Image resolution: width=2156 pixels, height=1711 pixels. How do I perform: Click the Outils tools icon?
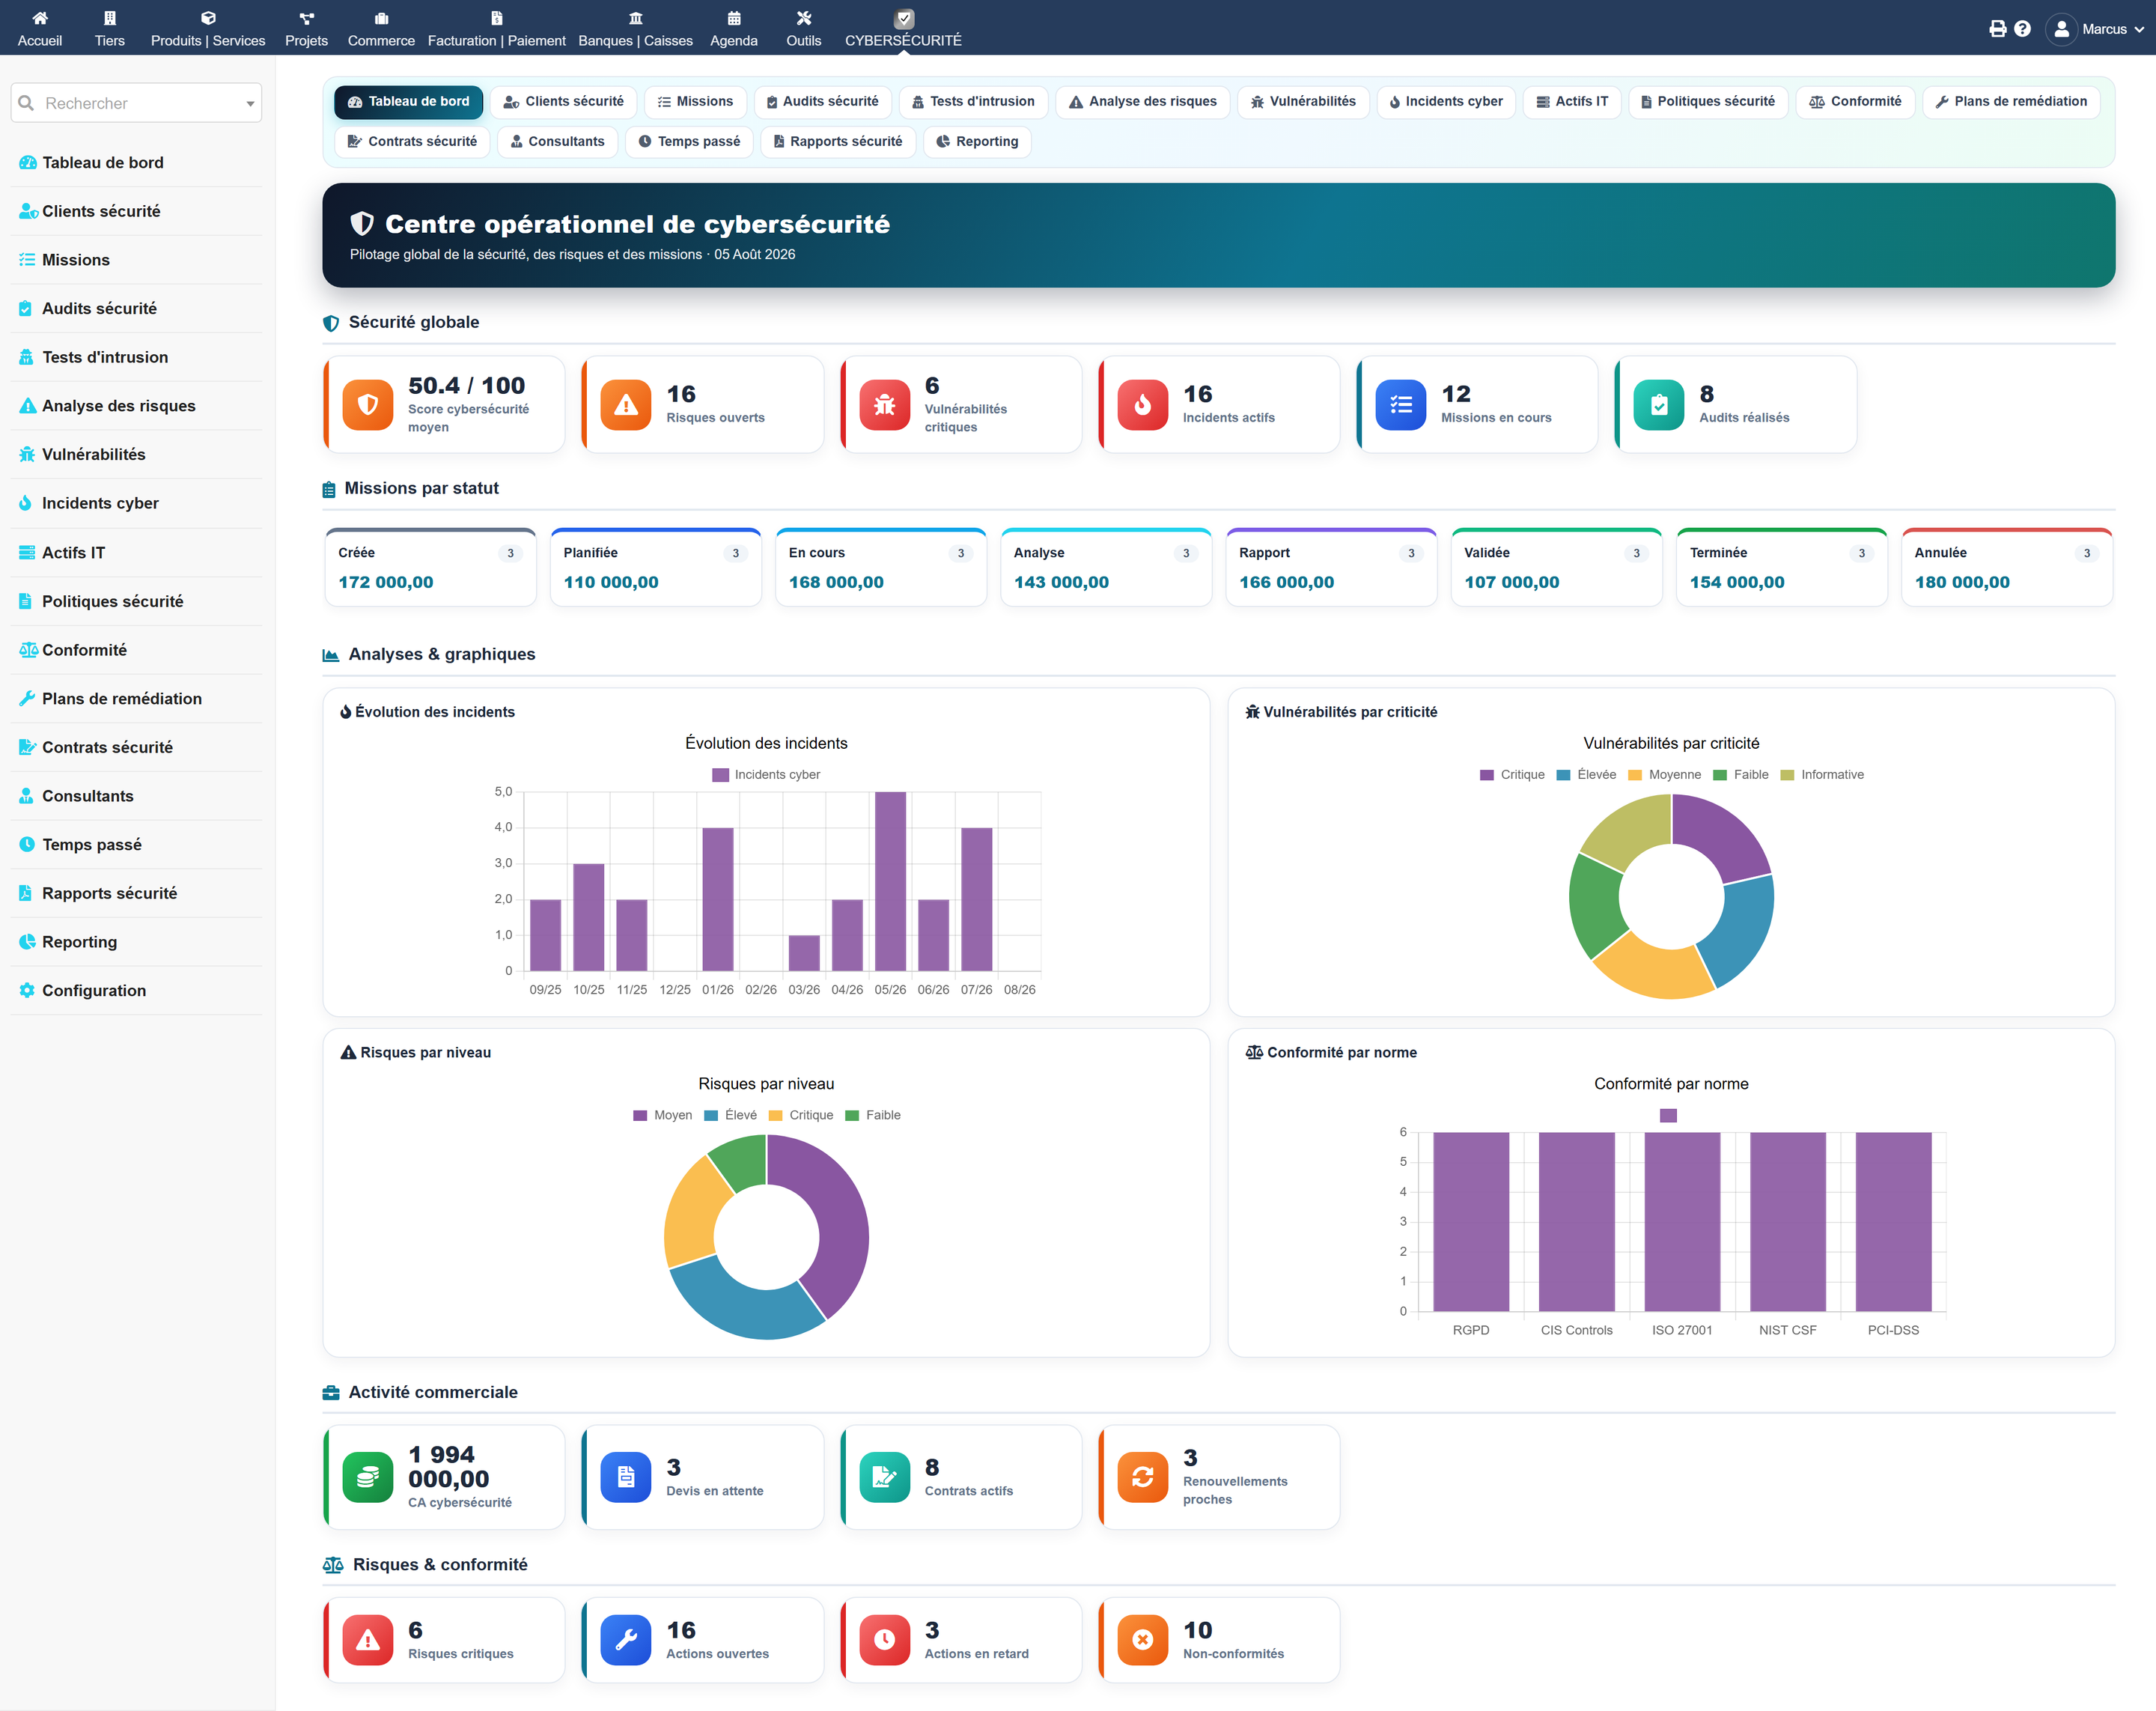click(x=804, y=18)
